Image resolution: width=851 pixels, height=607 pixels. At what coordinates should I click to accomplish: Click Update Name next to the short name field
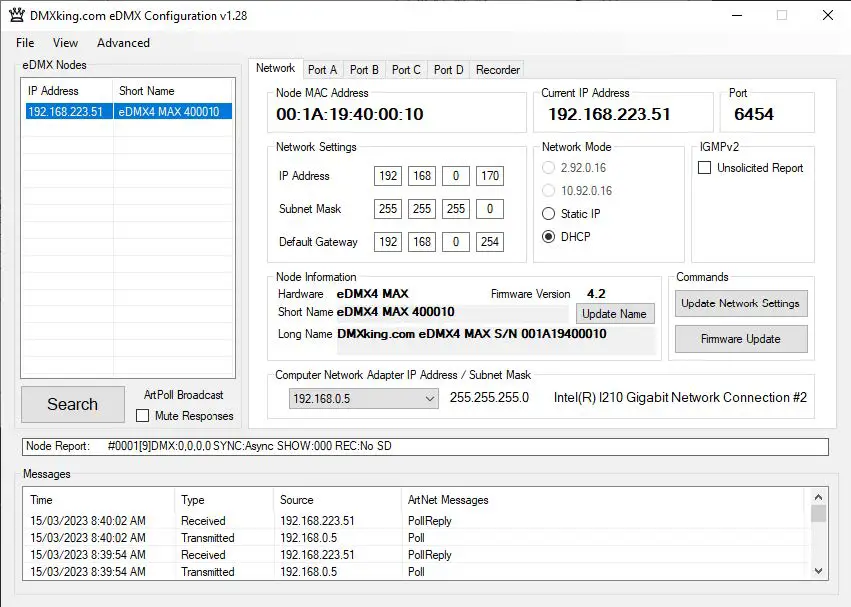point(615,313)
